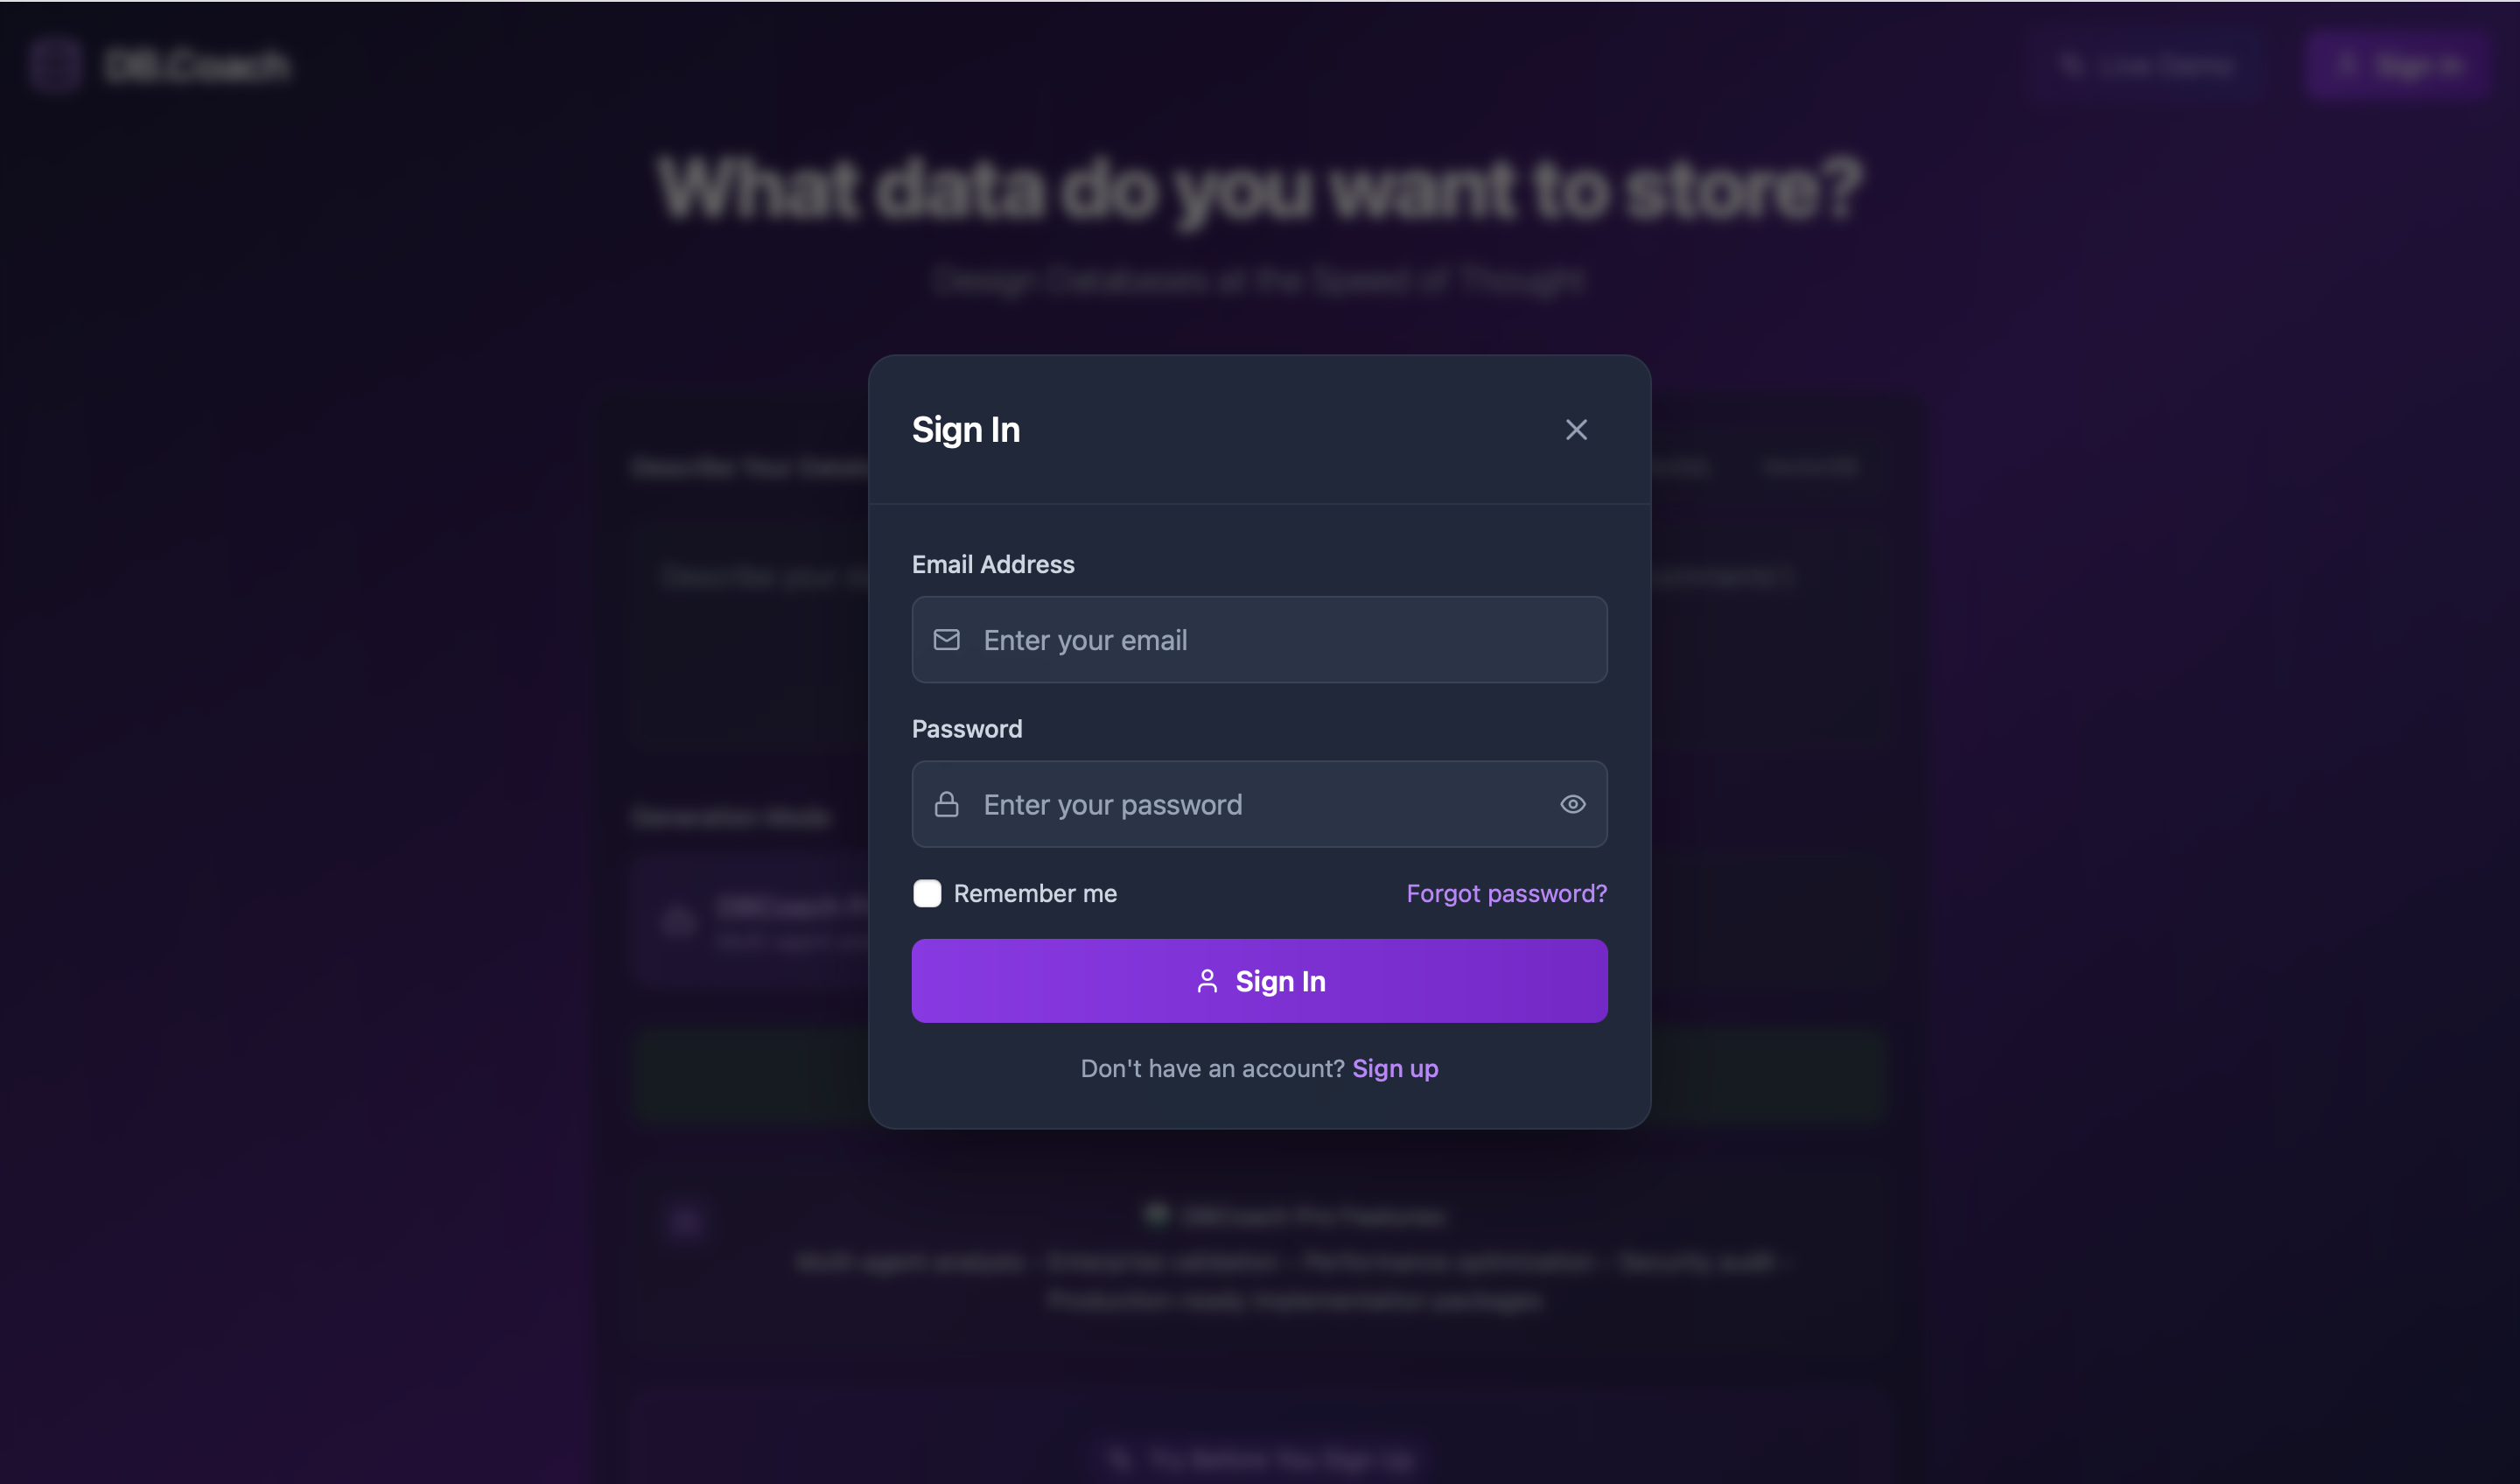Click the blurred DBCoach brand name

point(197,66)
